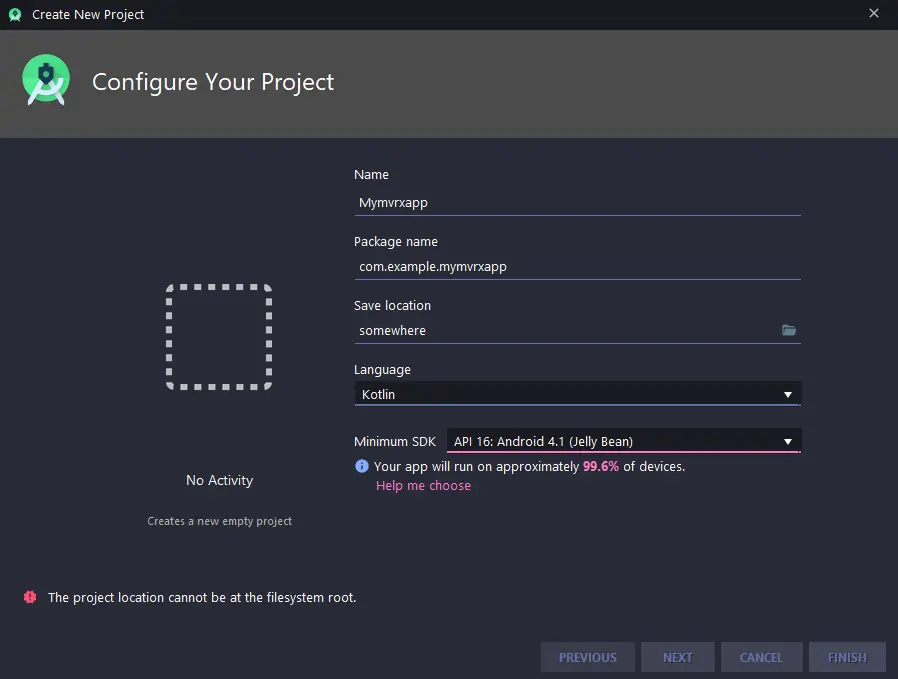898x679 pixels.
Task: Click the Save location field showing somewhere
Action: [x=565, y=331]
